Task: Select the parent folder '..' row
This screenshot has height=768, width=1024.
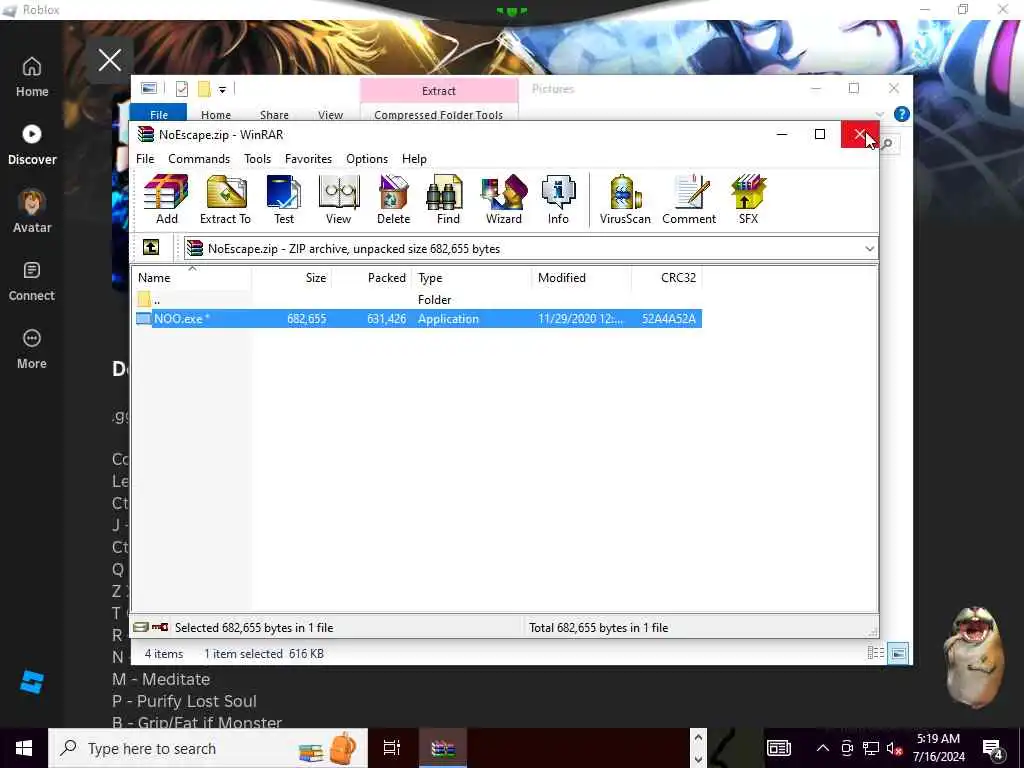Action: [x=417, y=300]
